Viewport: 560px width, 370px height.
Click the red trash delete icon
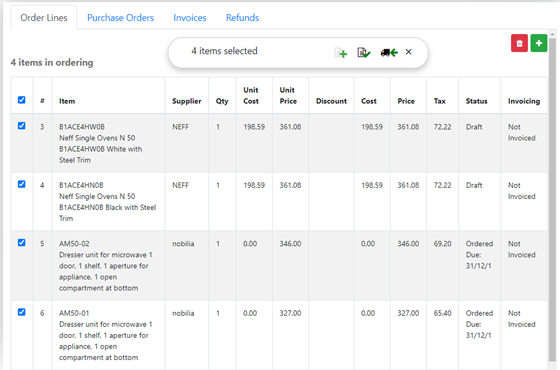click(x=519, y=43)
